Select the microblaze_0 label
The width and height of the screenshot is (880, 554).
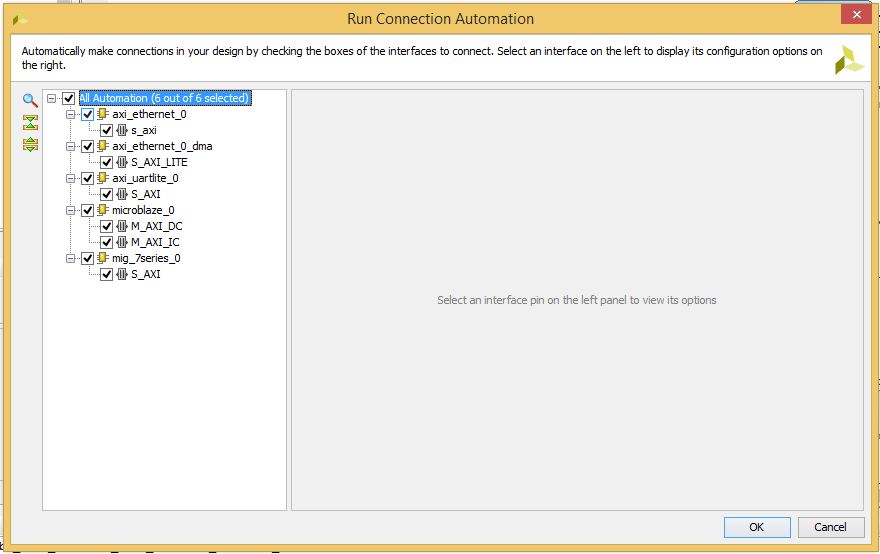(143, 210)
